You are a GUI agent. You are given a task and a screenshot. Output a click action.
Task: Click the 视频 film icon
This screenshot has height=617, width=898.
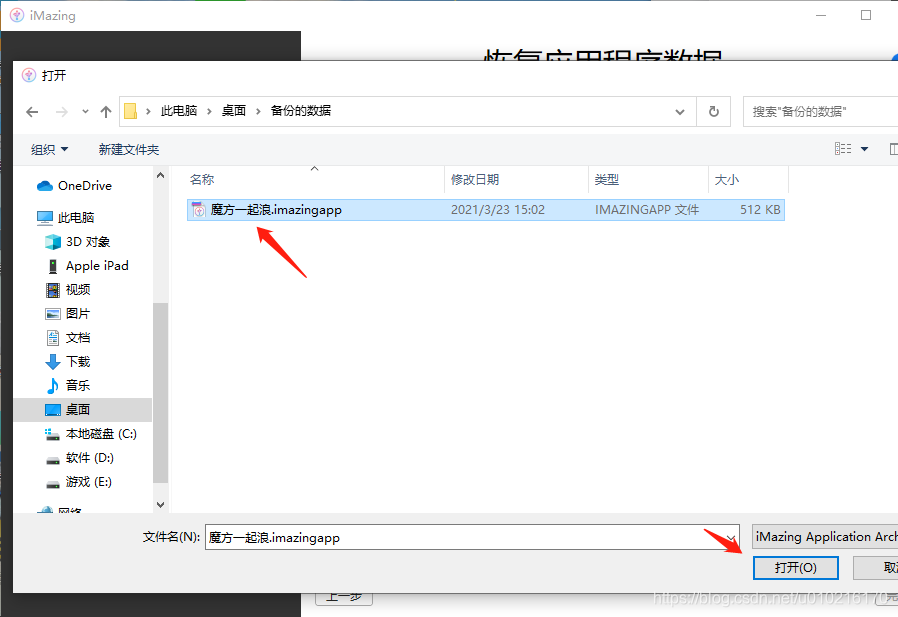[53, 290]
